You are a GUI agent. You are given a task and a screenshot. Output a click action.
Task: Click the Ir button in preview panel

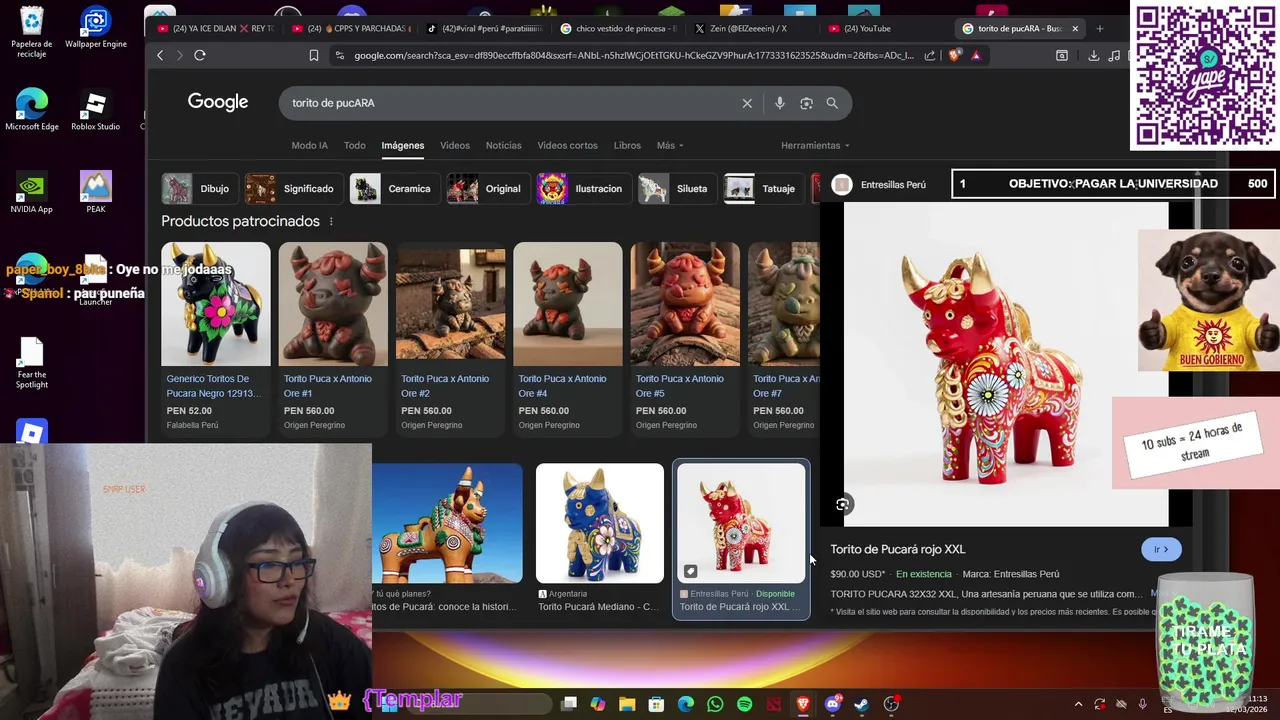tap(1161, 549)
